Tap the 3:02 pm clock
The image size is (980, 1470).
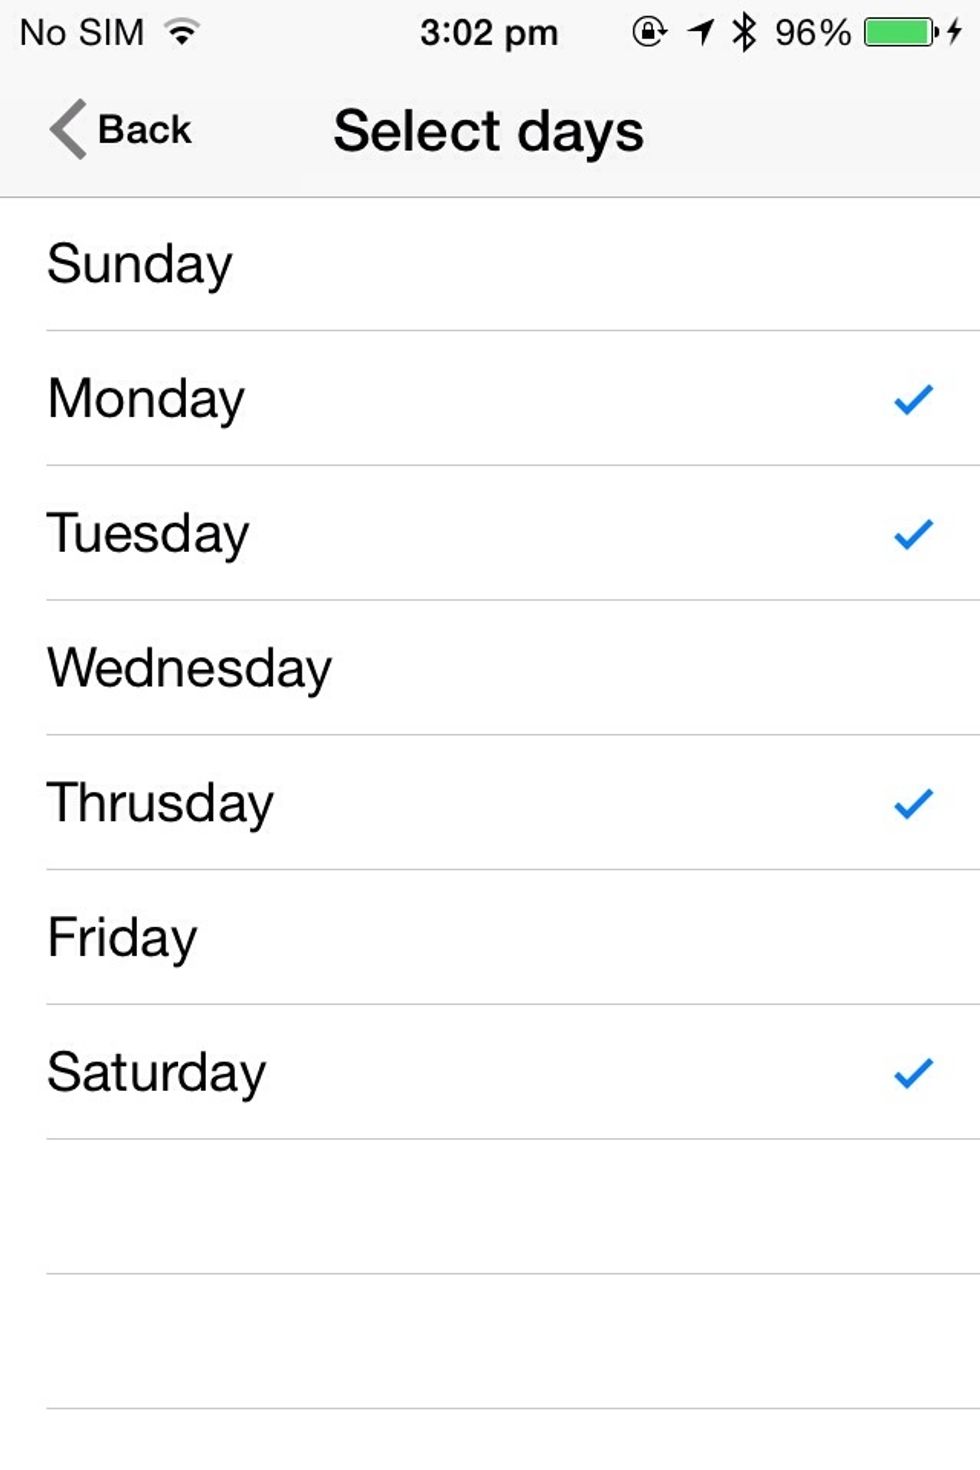click(488, 33)
